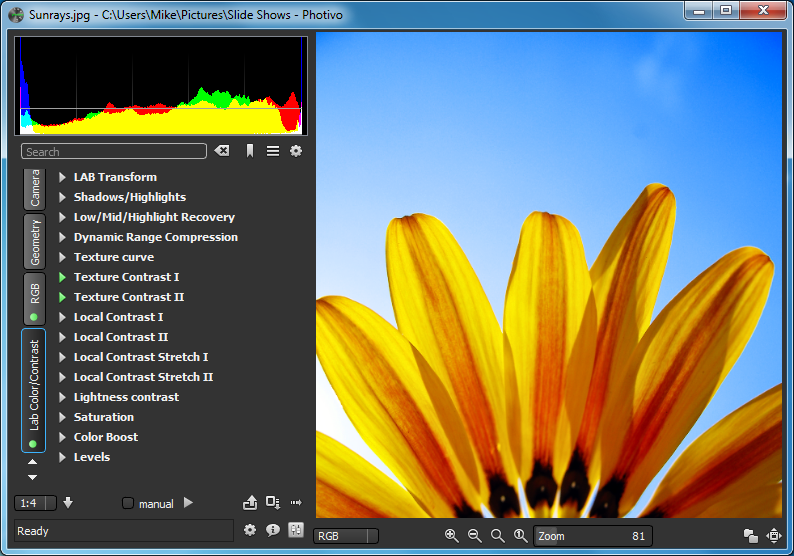Open the RGB channel dropdown
The height and width of the screenshot is (556, 794).
[x=346, y=536]
